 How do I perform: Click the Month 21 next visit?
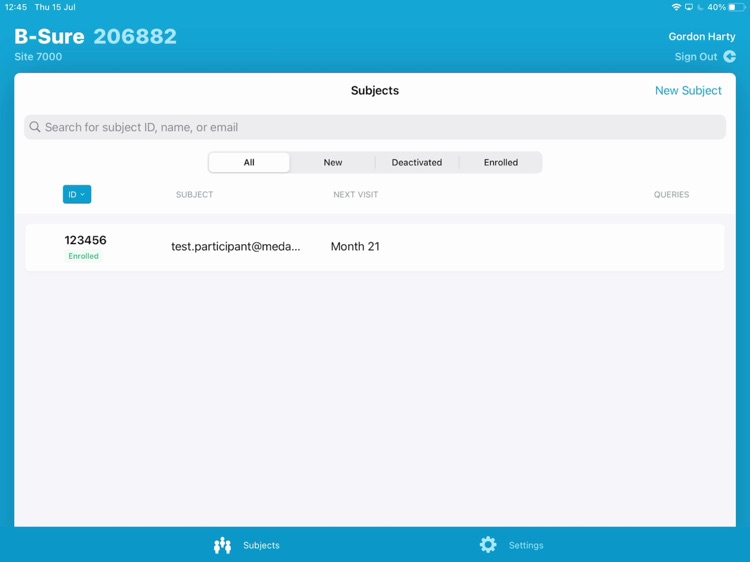pos(355,246)
